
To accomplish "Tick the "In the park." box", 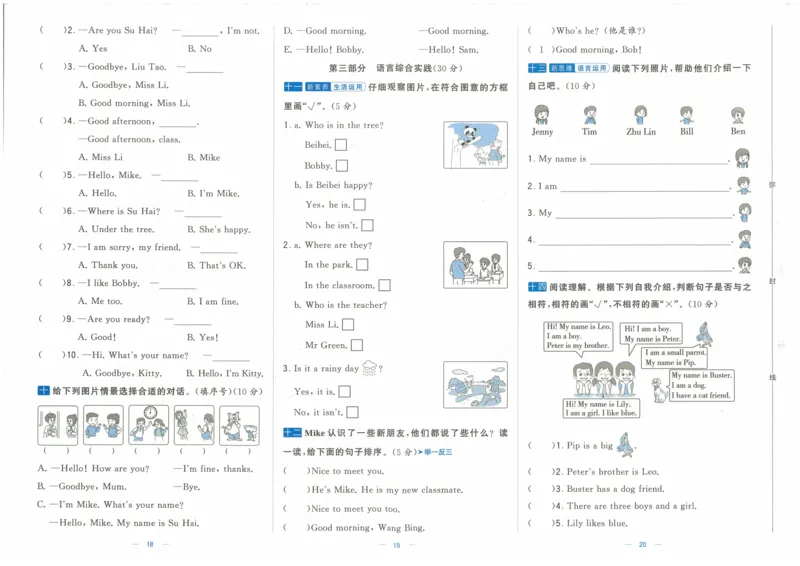I will (362, 264).
